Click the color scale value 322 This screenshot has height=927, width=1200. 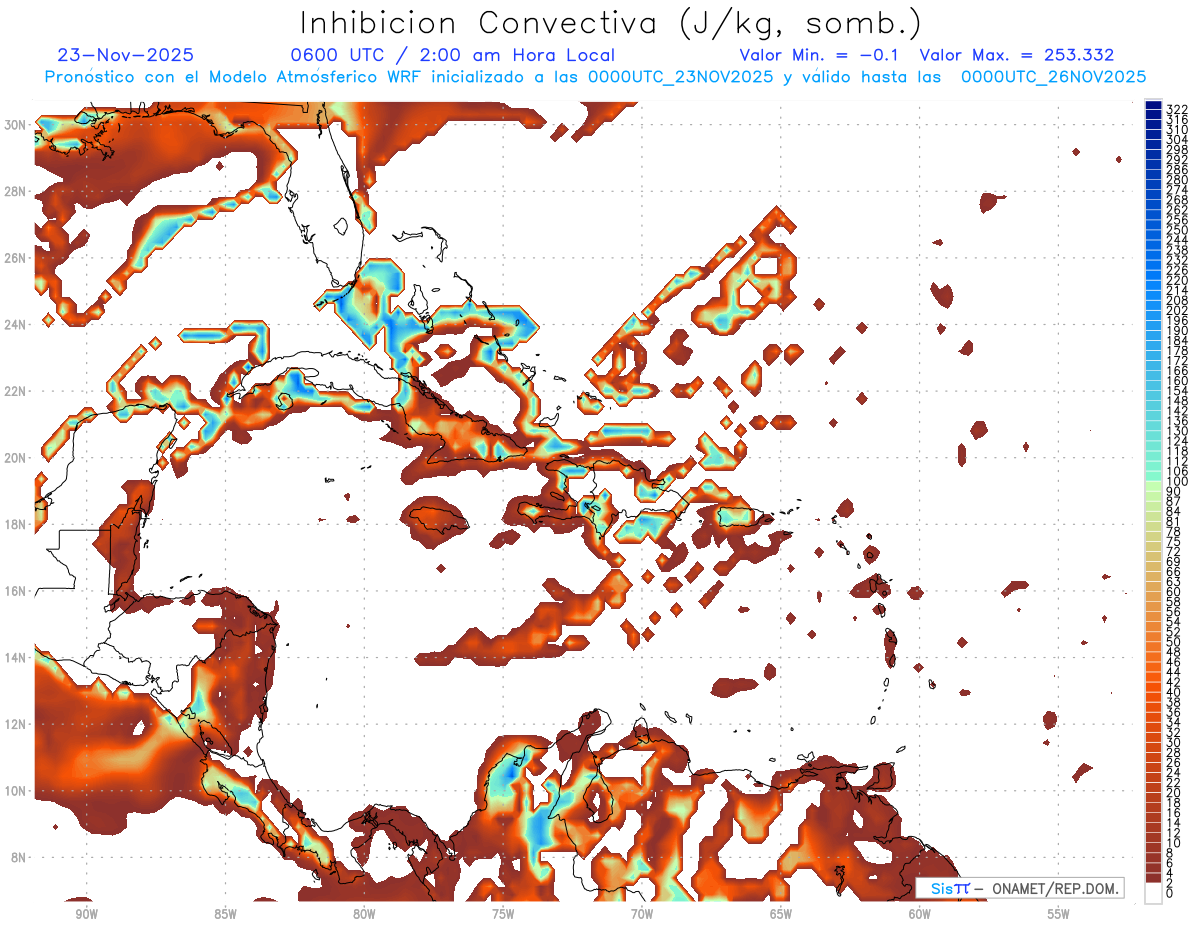click(1177, 108)
